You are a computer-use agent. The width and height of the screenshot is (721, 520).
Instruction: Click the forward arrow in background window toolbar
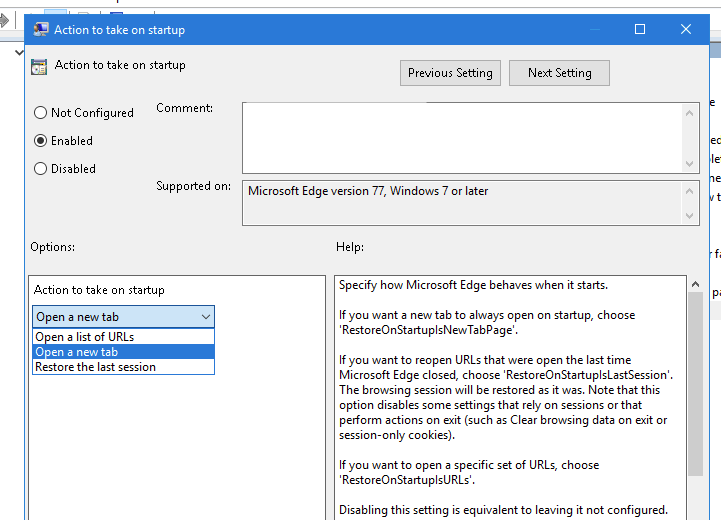tap(5, 20)
